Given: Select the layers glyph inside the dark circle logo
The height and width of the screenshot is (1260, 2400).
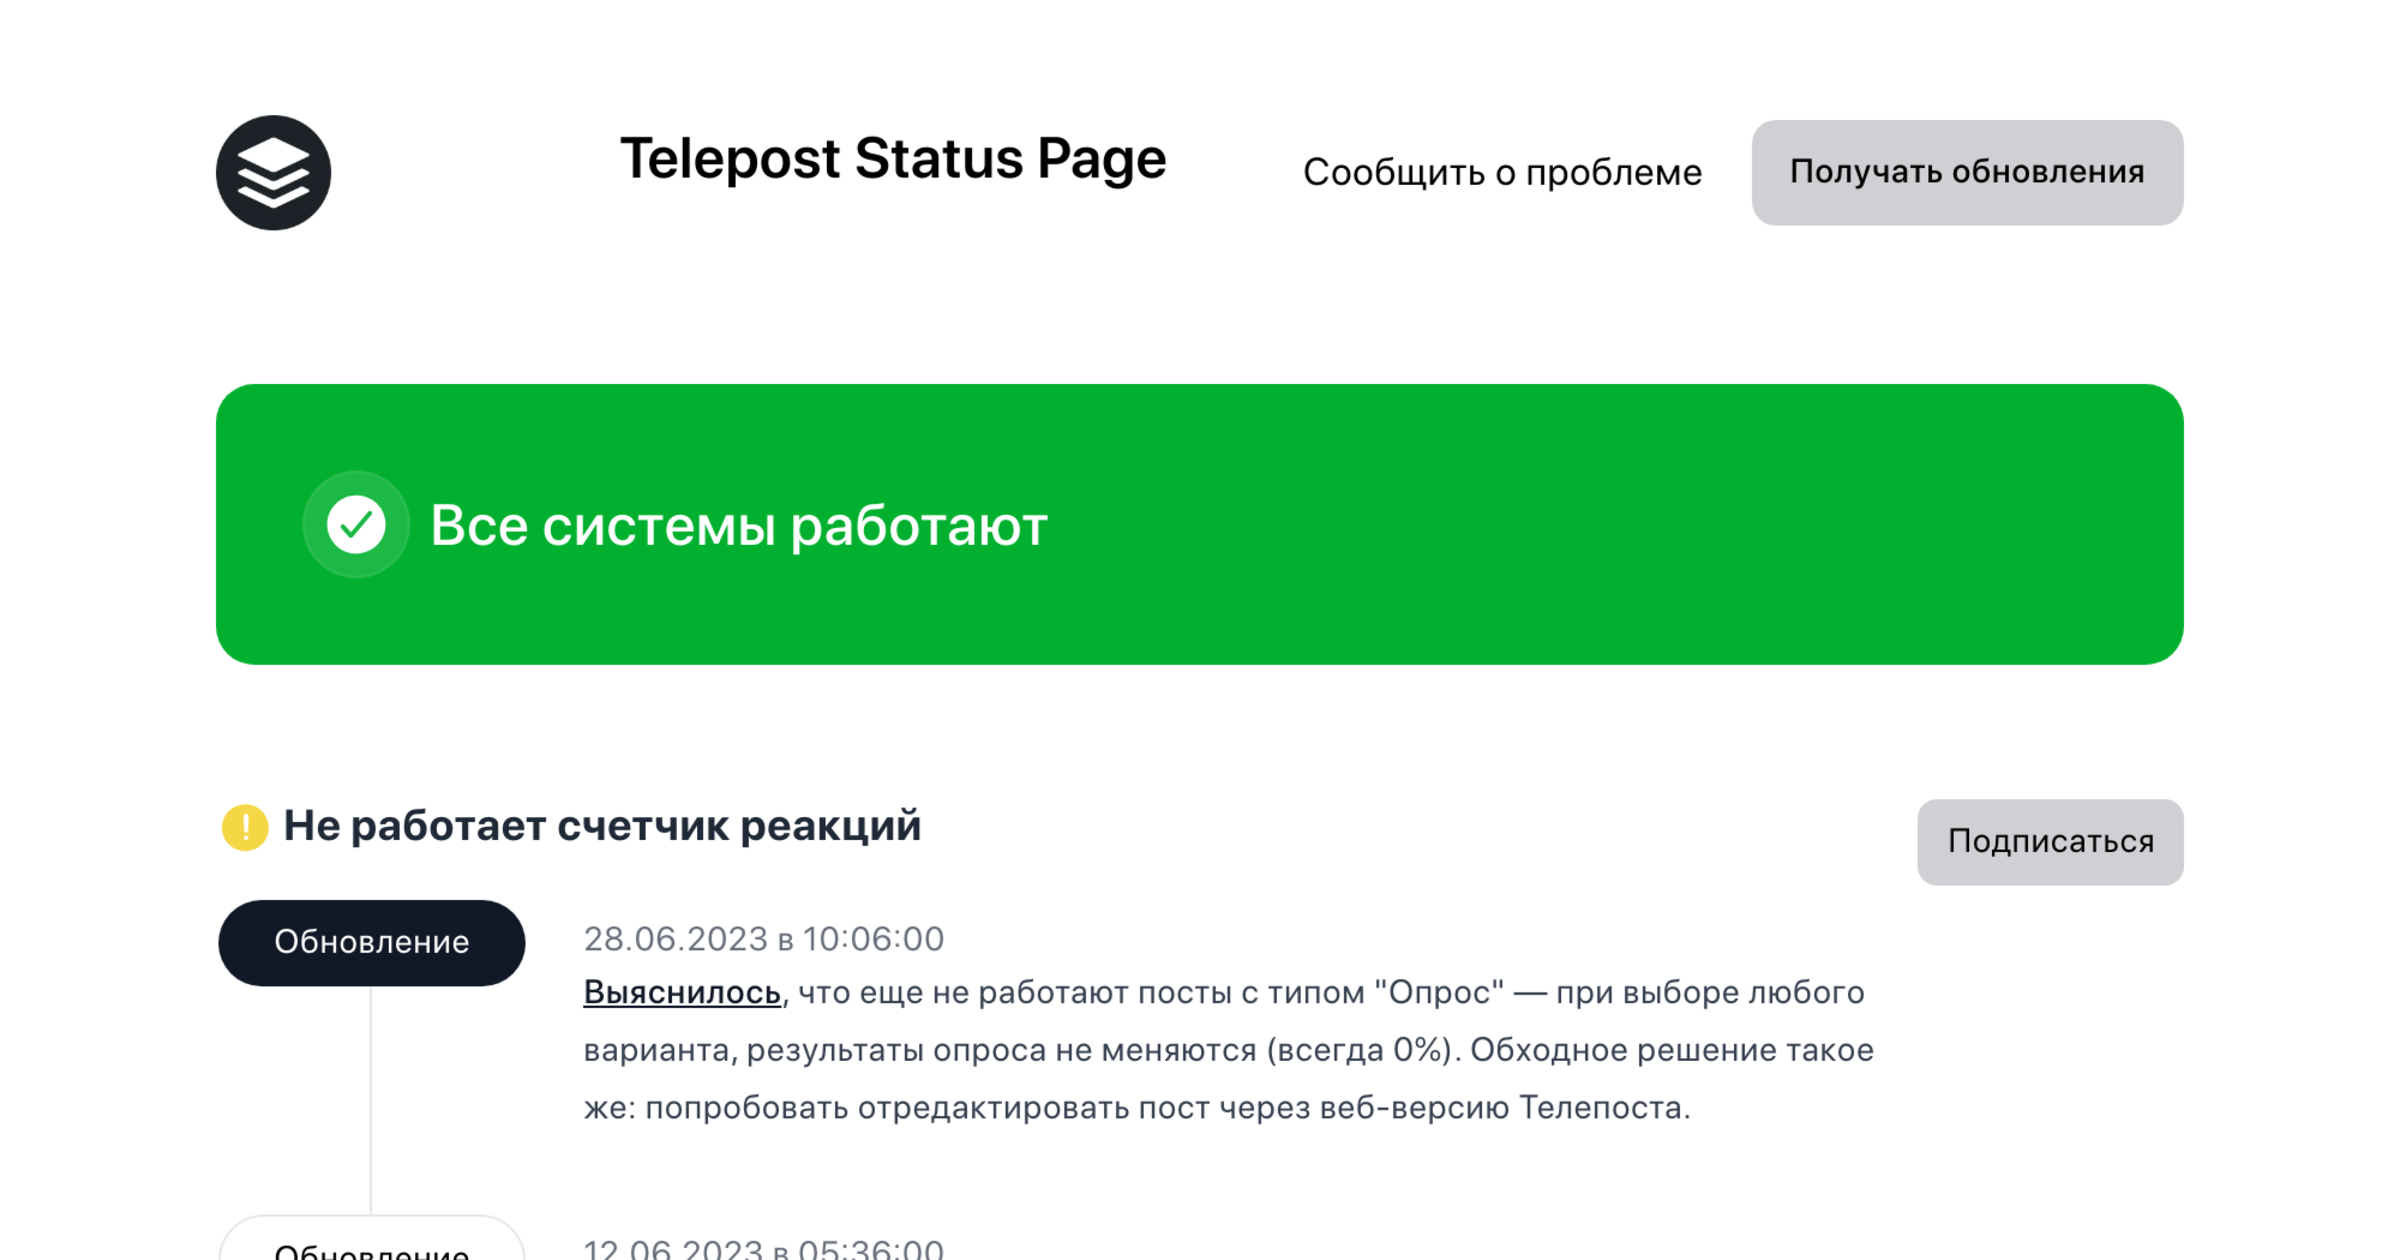Looking at the screenshot, I should [x=273, y=172].
